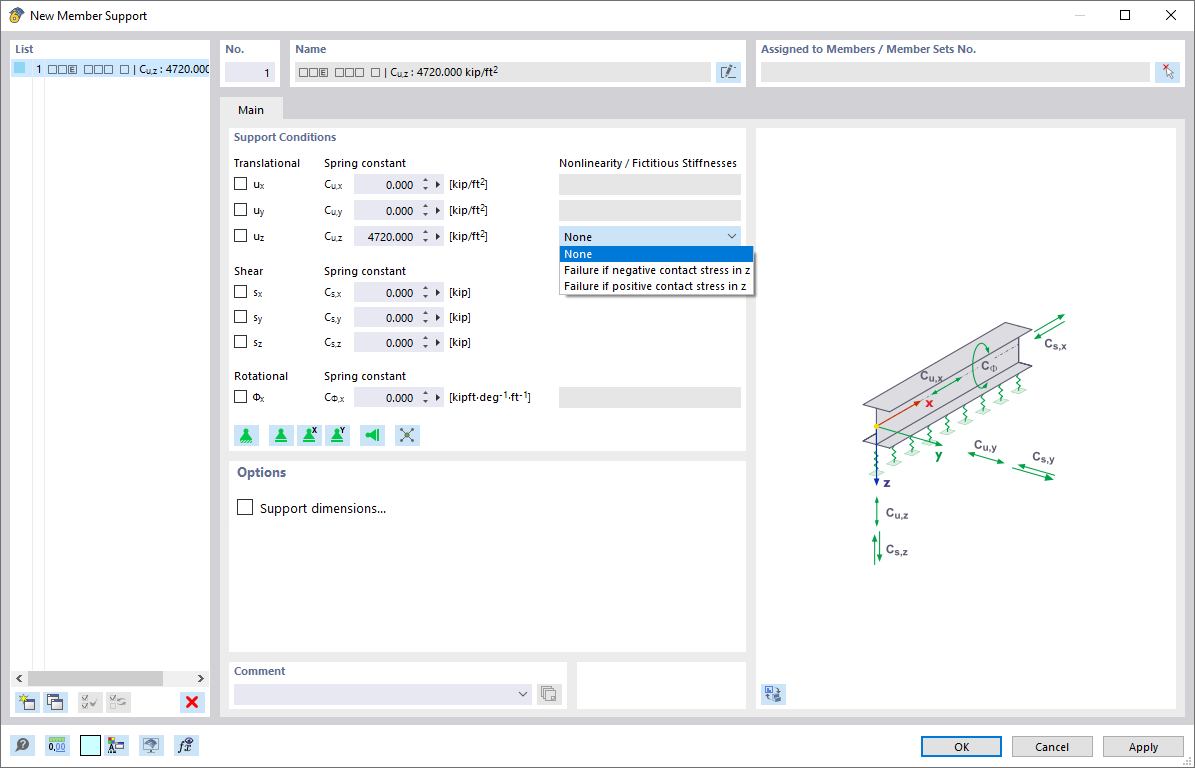Apply the second green hinged support preset
1195x768 pixels.
point(281,435)
